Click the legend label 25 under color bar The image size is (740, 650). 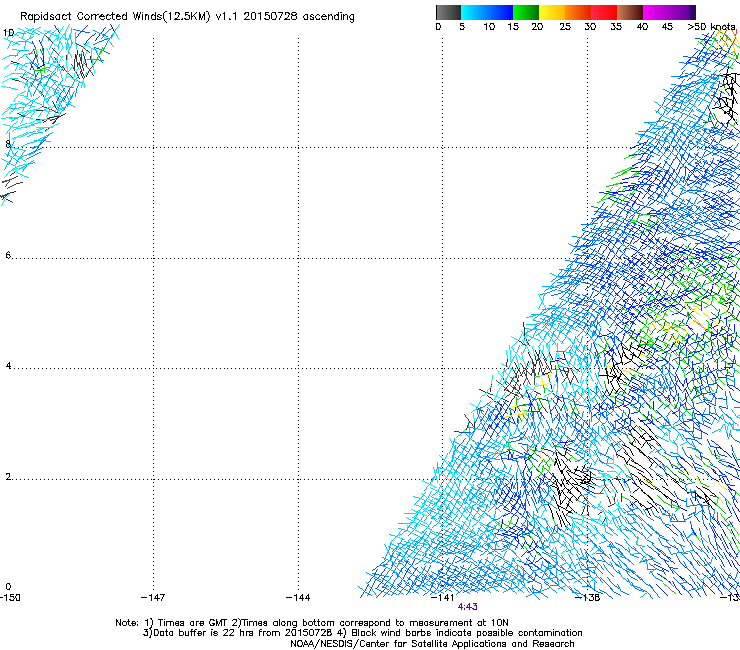565,27
